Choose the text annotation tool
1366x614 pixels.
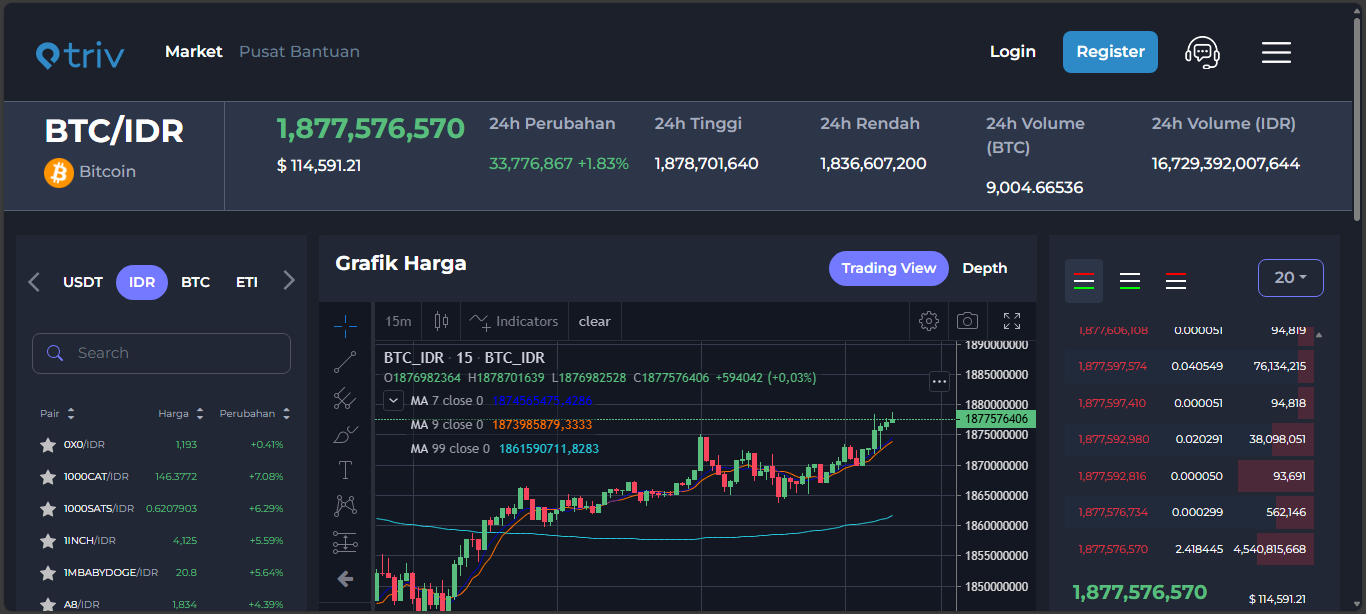coord(345,470)
